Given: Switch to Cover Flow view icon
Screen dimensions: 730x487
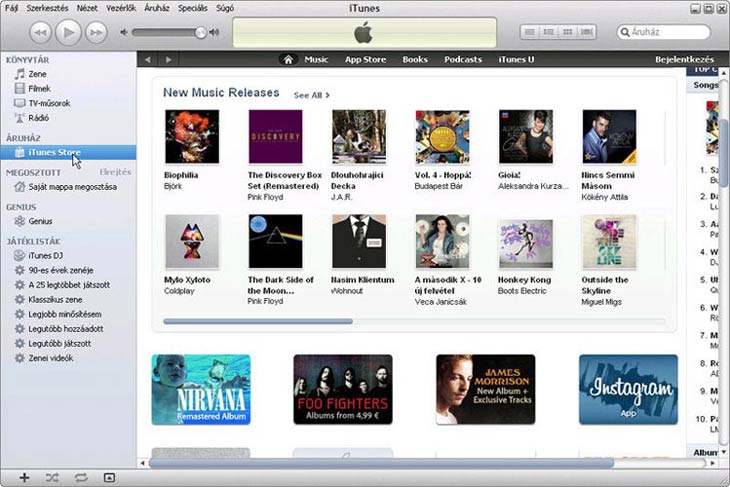Looking at the screenshot, I should [x=587, y=32].
